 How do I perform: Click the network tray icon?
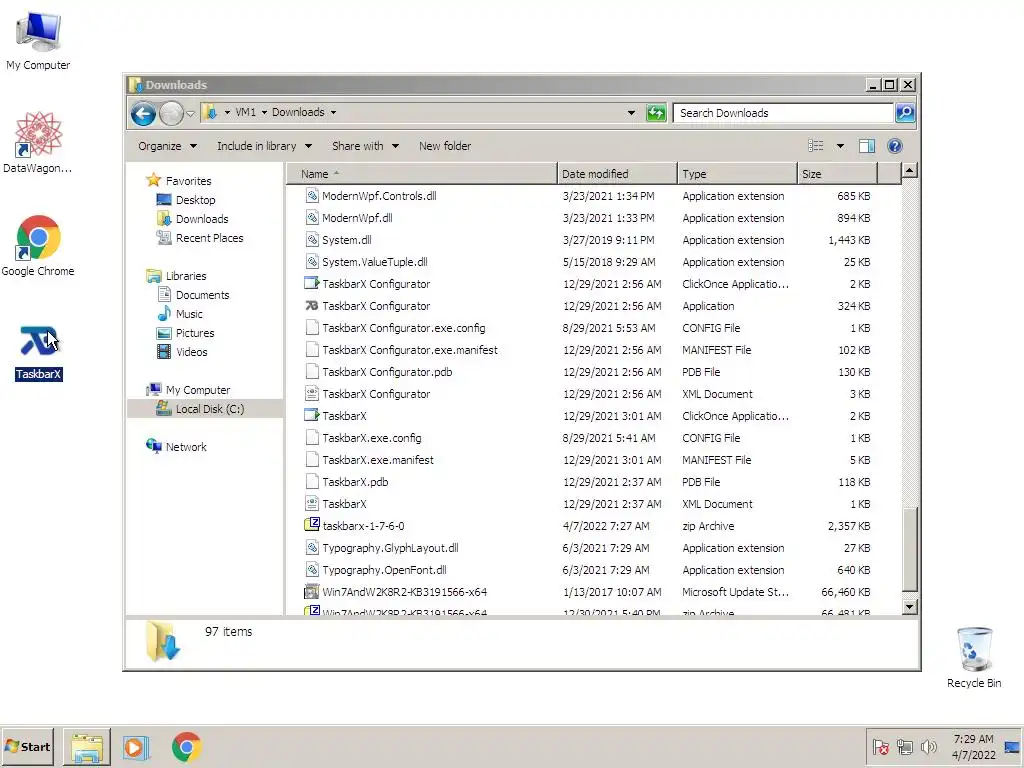click(904, 747)
